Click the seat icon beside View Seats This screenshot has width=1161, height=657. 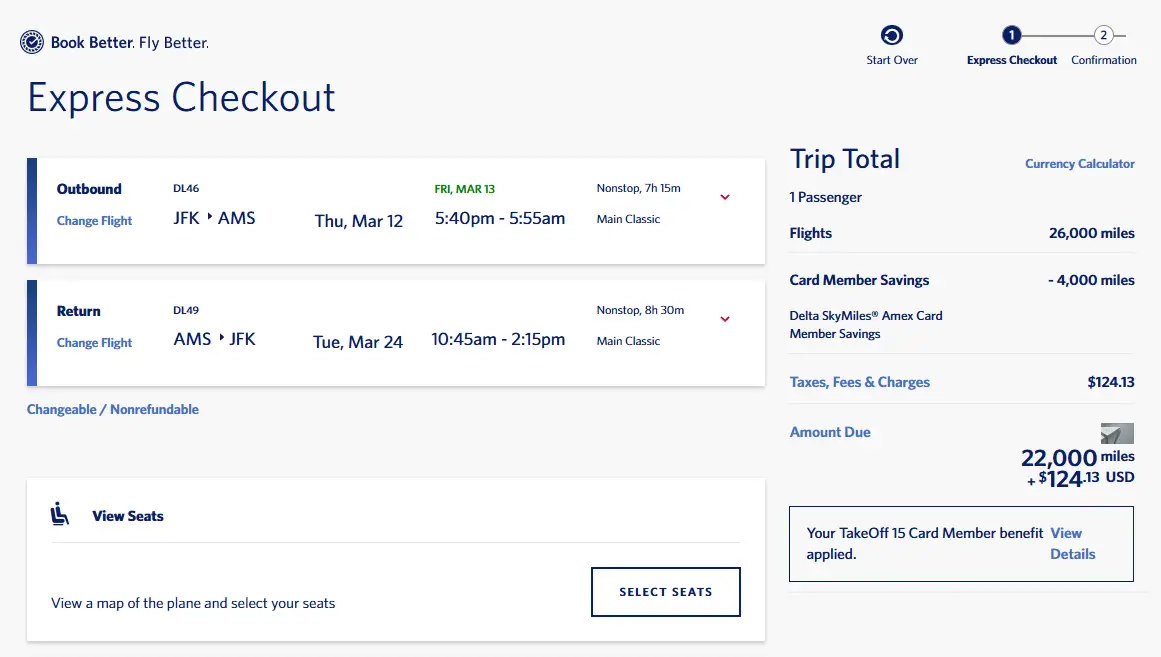[x=60, y=515]
